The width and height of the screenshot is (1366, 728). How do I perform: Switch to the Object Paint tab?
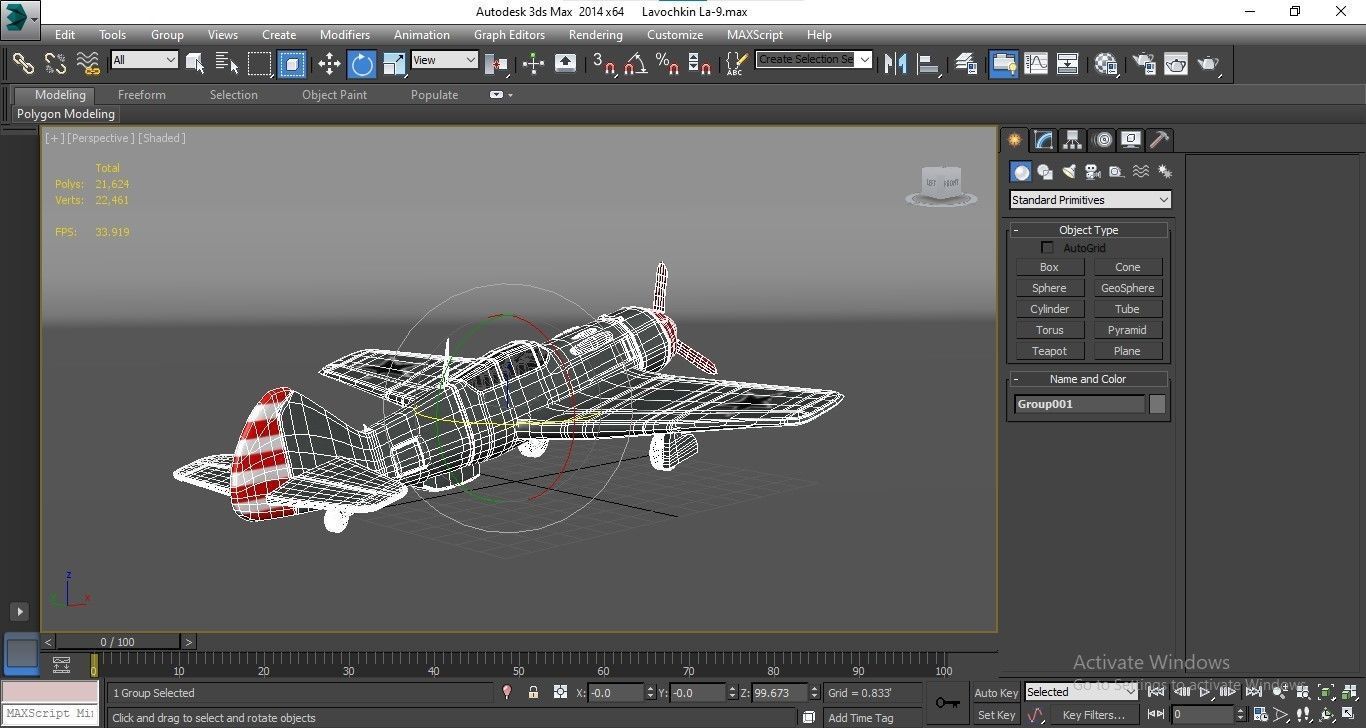coord(335,95)
